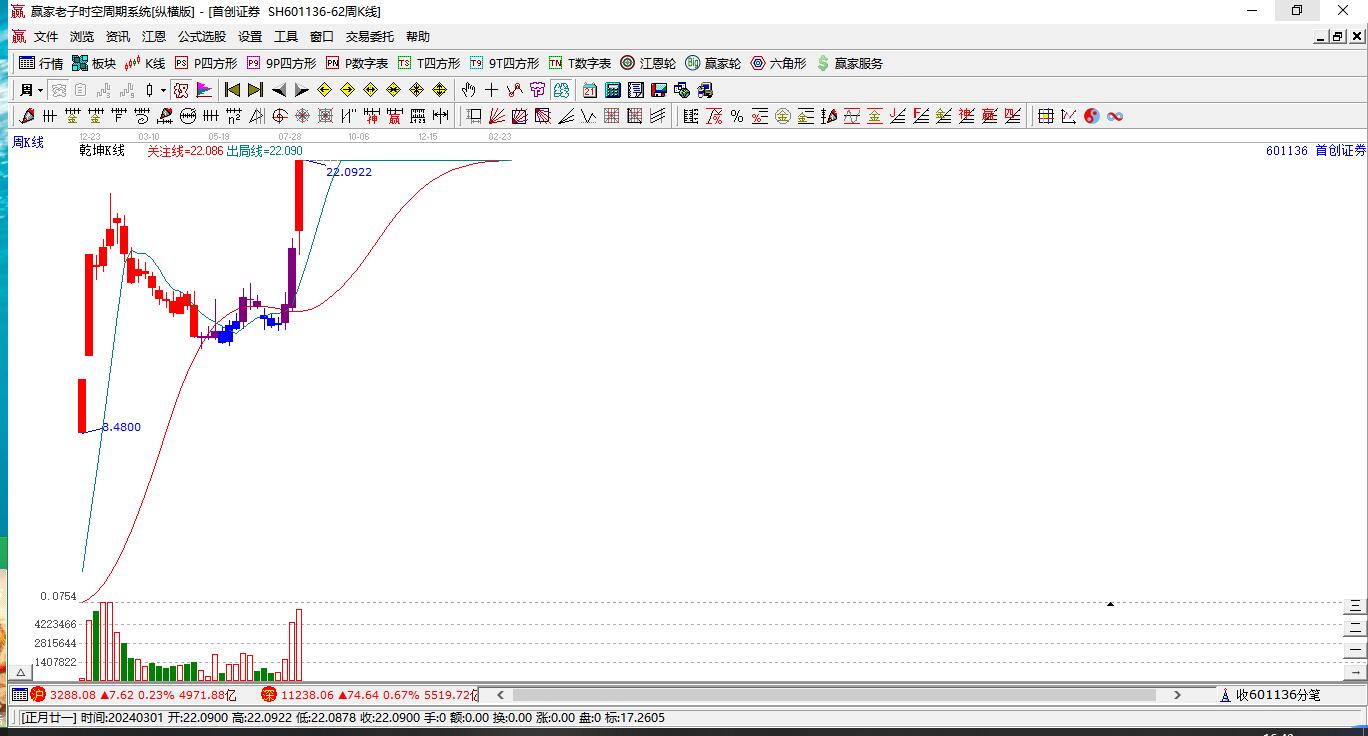
Task: Open the 江恩 menu
Action: click(154, 37)
